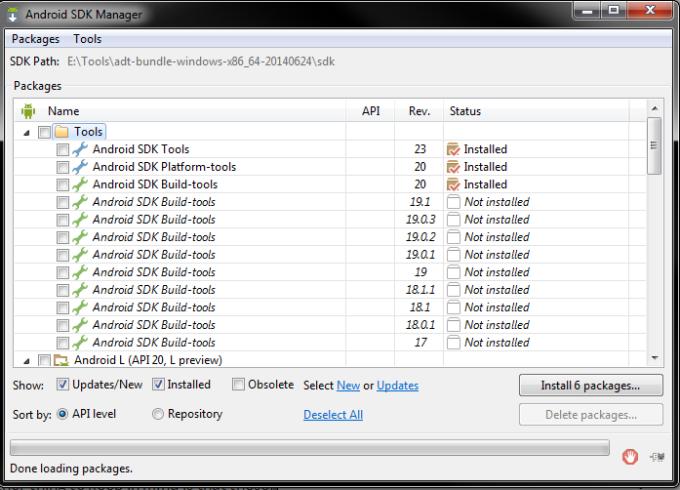
Task: Click wrench icon for Build-tools rev 18.0.1
Action: (80, 325)
